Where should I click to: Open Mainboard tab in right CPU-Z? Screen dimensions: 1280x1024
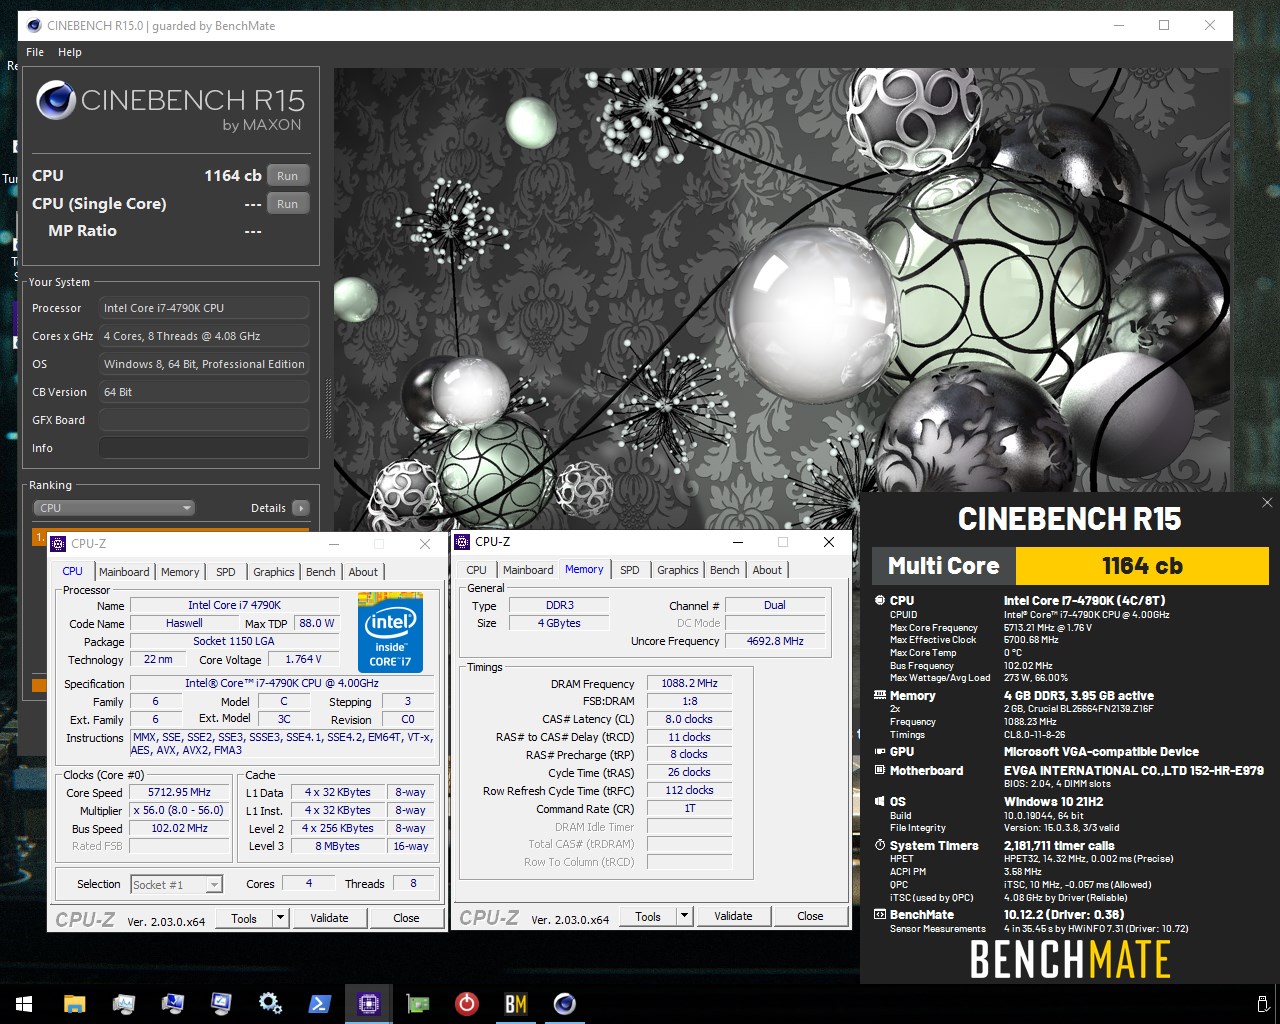(528, 570)
